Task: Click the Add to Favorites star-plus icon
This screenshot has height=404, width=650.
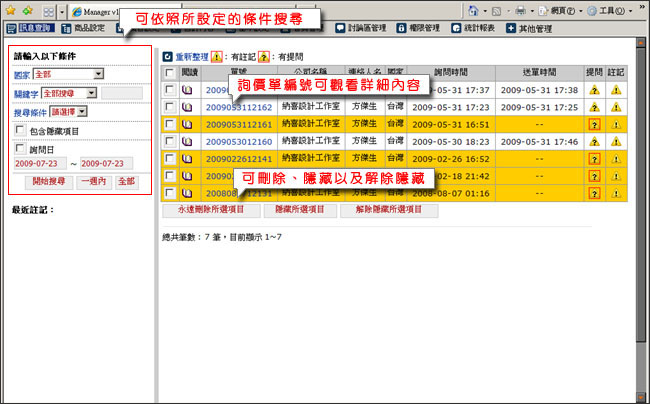Action: click(x=28, y=10)
